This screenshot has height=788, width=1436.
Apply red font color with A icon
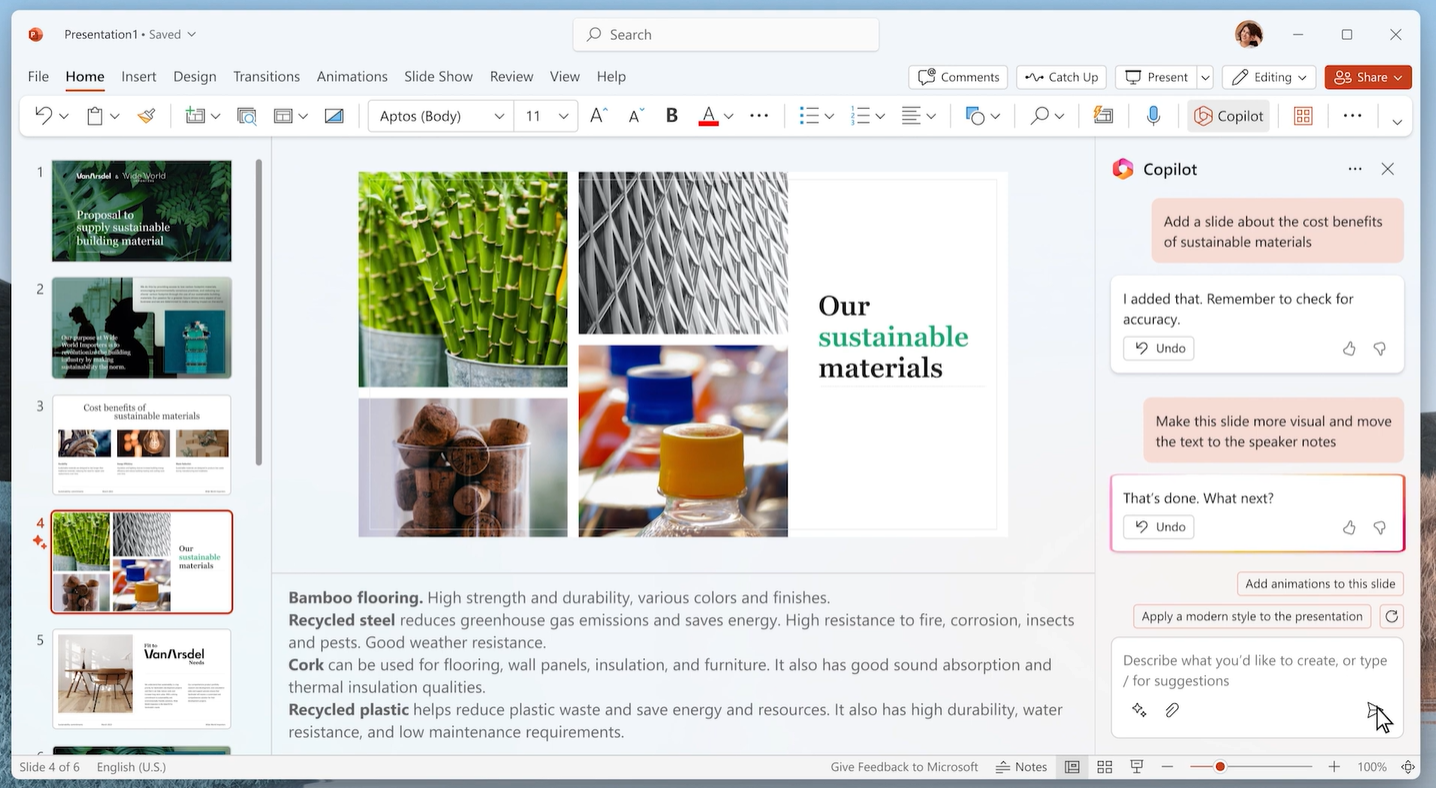point(708,116)
